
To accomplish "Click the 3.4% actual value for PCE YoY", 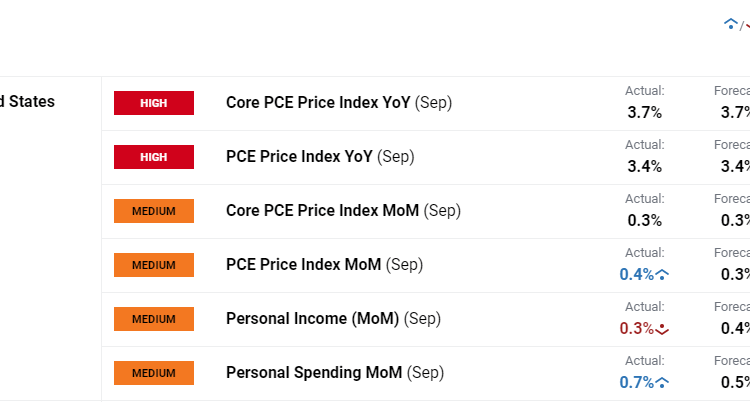I will [644, 166].
